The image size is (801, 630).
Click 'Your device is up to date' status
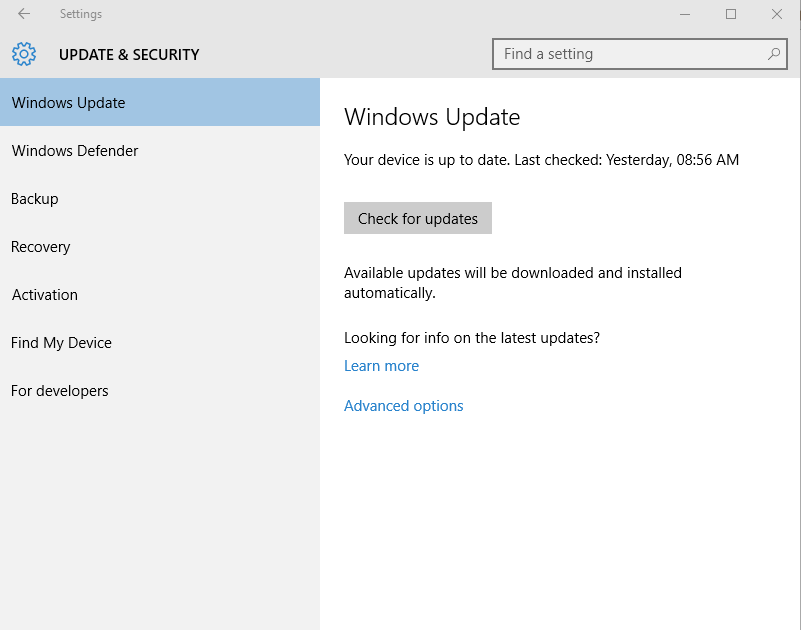541,160
